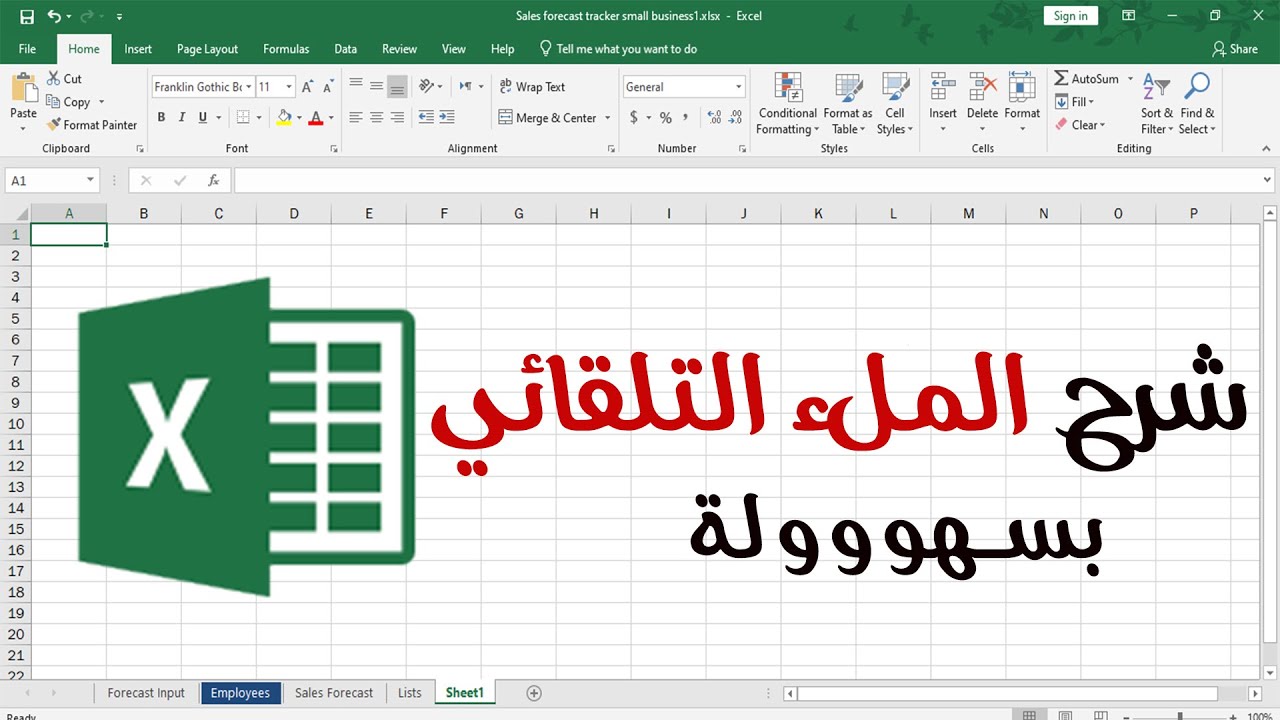Activate the Format Painter brush

tap(54, 125)
